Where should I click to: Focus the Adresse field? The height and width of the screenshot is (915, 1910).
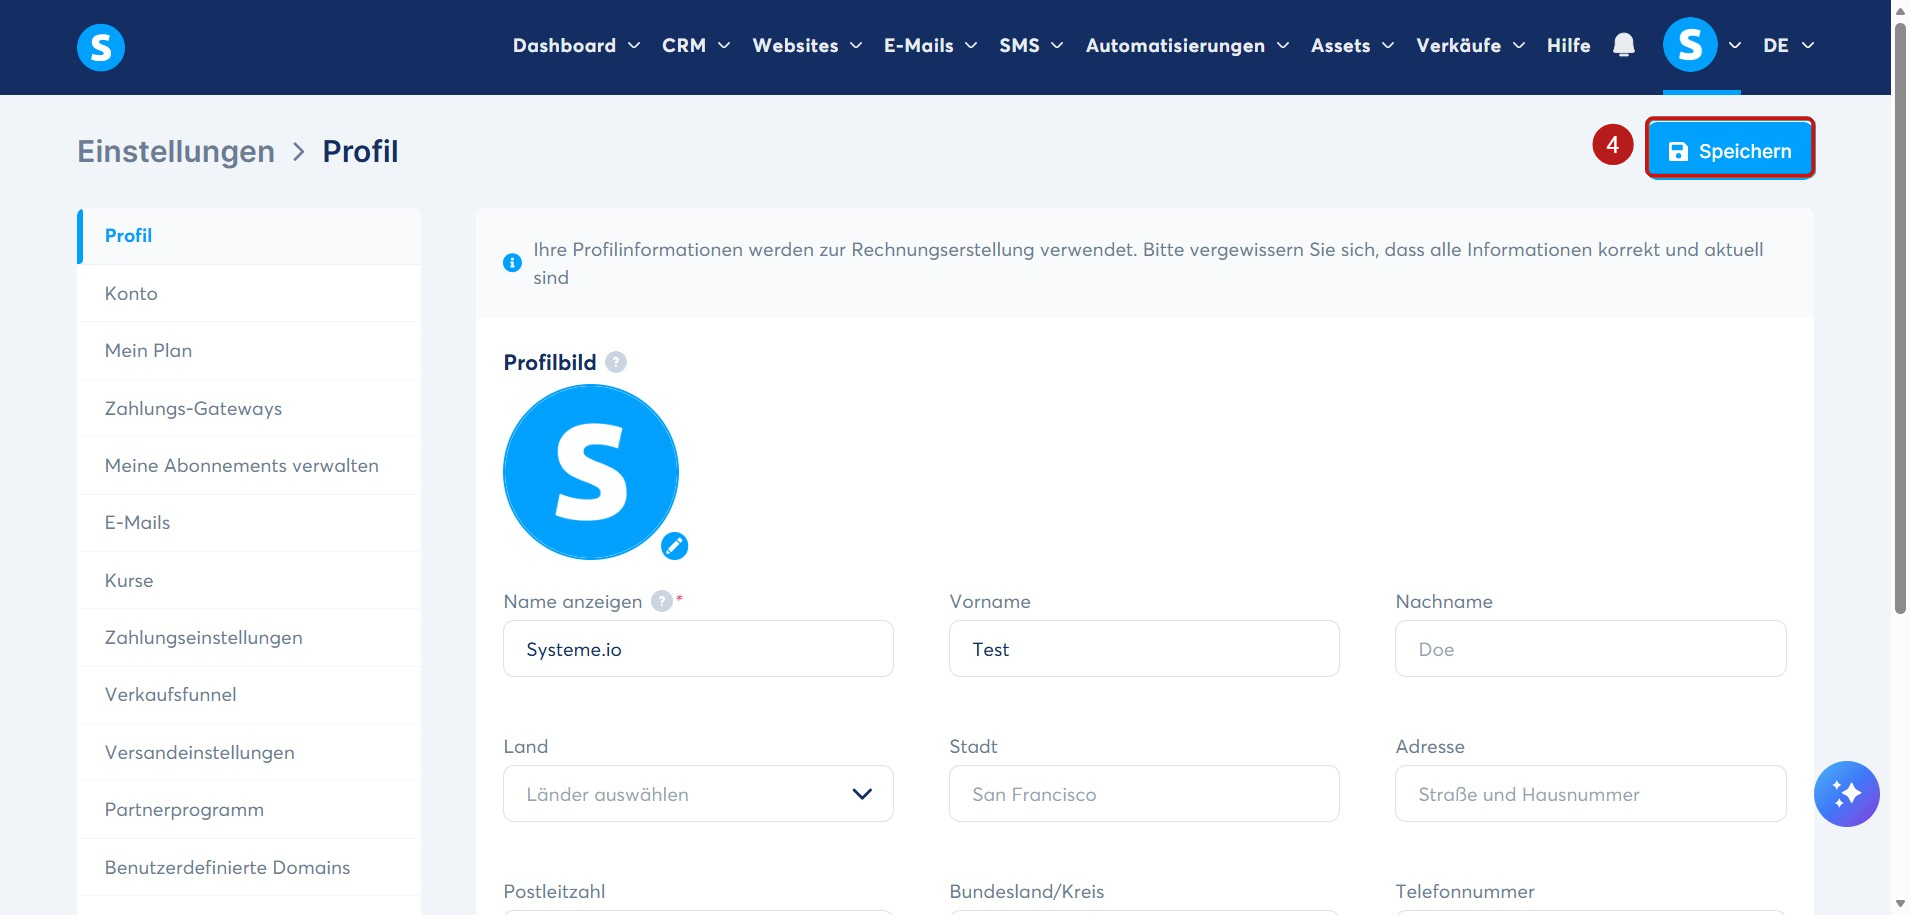tap(1590, 794)
